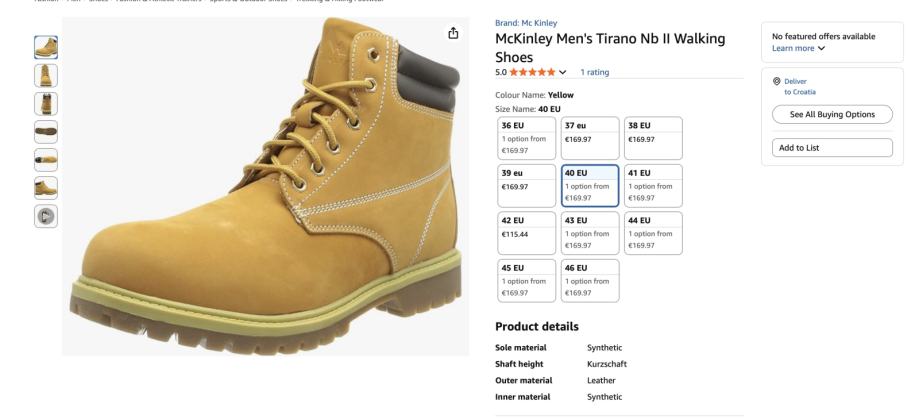Image resolution: width=919 pixels, height=419 pixels.
Task: Click the five-star rating icons
Action: click(532, 72)
